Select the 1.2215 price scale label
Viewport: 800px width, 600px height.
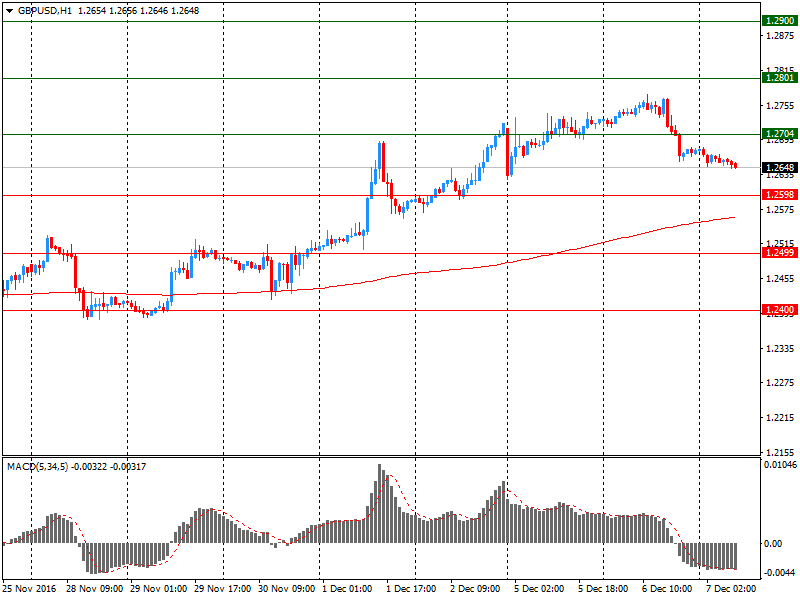point(780,418)
